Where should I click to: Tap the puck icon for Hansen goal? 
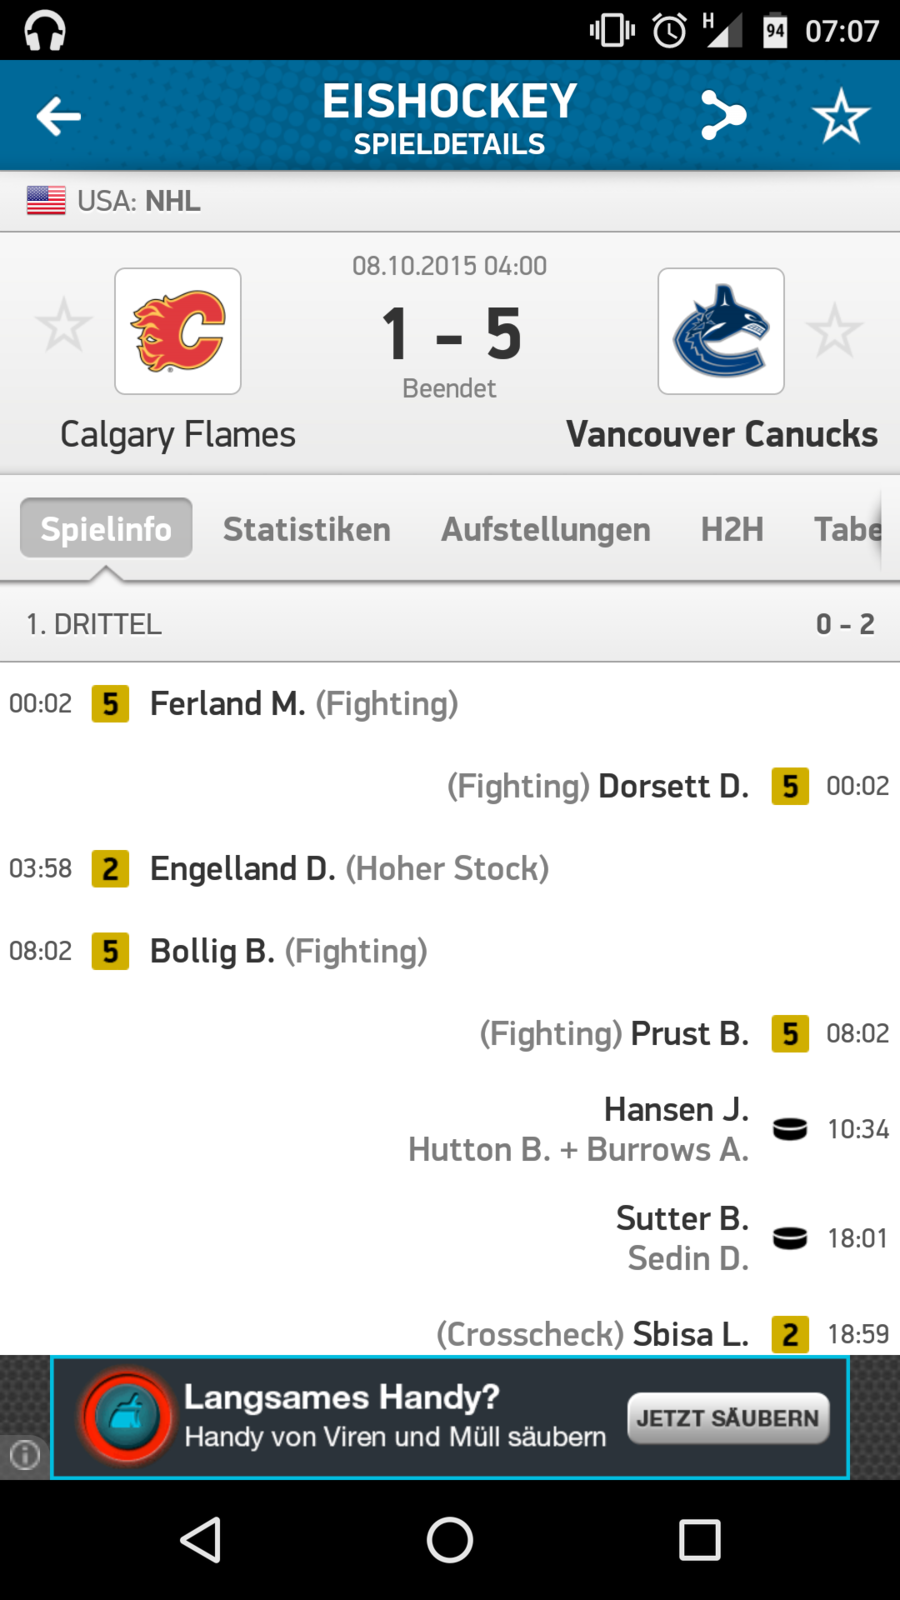[790, 1130]
